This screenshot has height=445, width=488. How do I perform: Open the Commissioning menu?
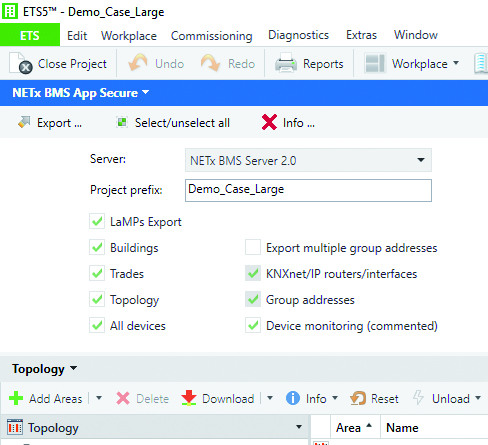[212, 36]
